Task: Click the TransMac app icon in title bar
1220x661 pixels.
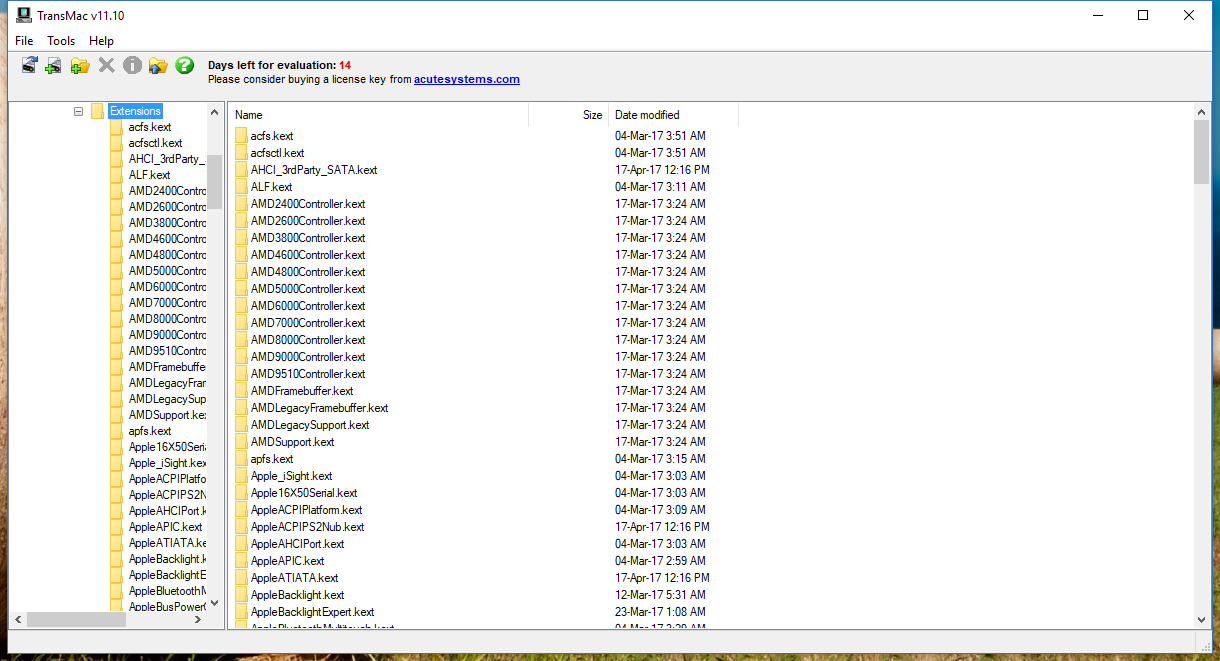Action: click(x=24, y=15)
